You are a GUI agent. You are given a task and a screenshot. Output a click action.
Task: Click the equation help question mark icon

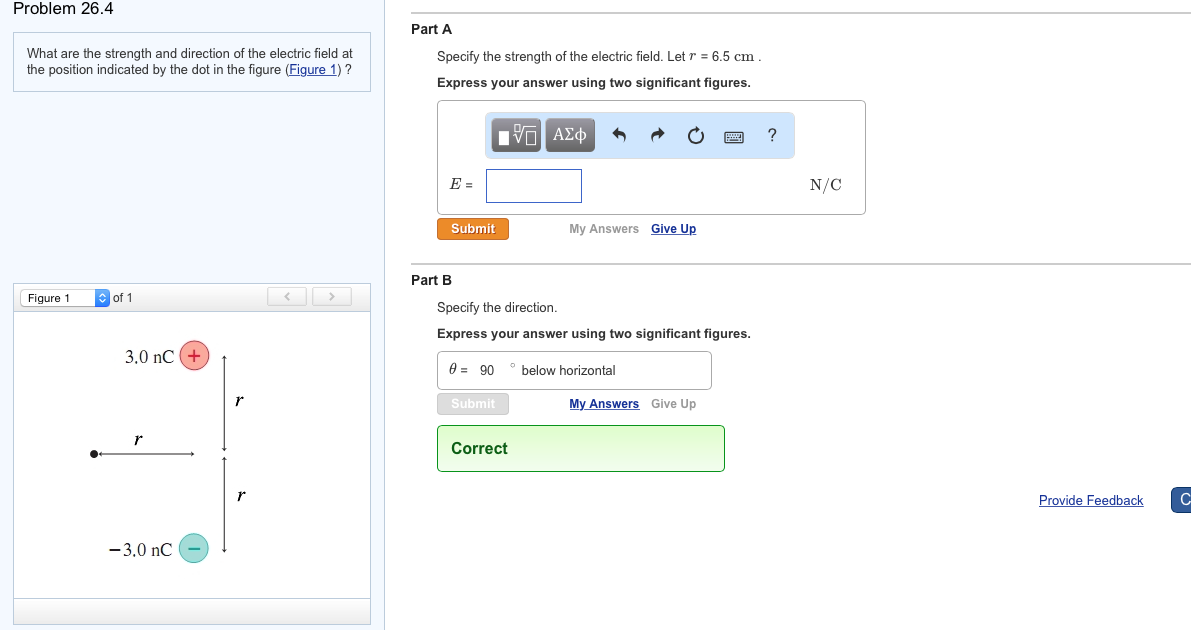click(x=770, y=135)
